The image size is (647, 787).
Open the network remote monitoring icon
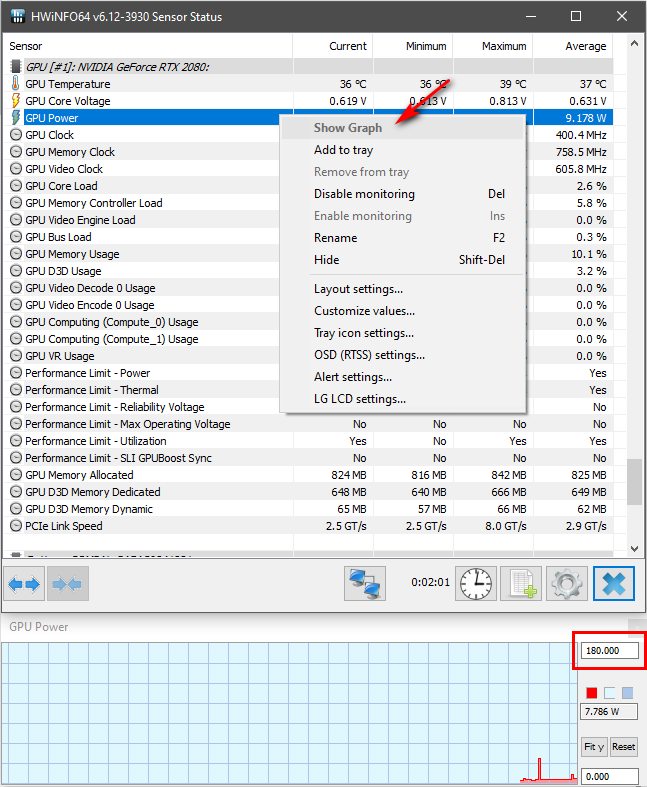[365, 584]
